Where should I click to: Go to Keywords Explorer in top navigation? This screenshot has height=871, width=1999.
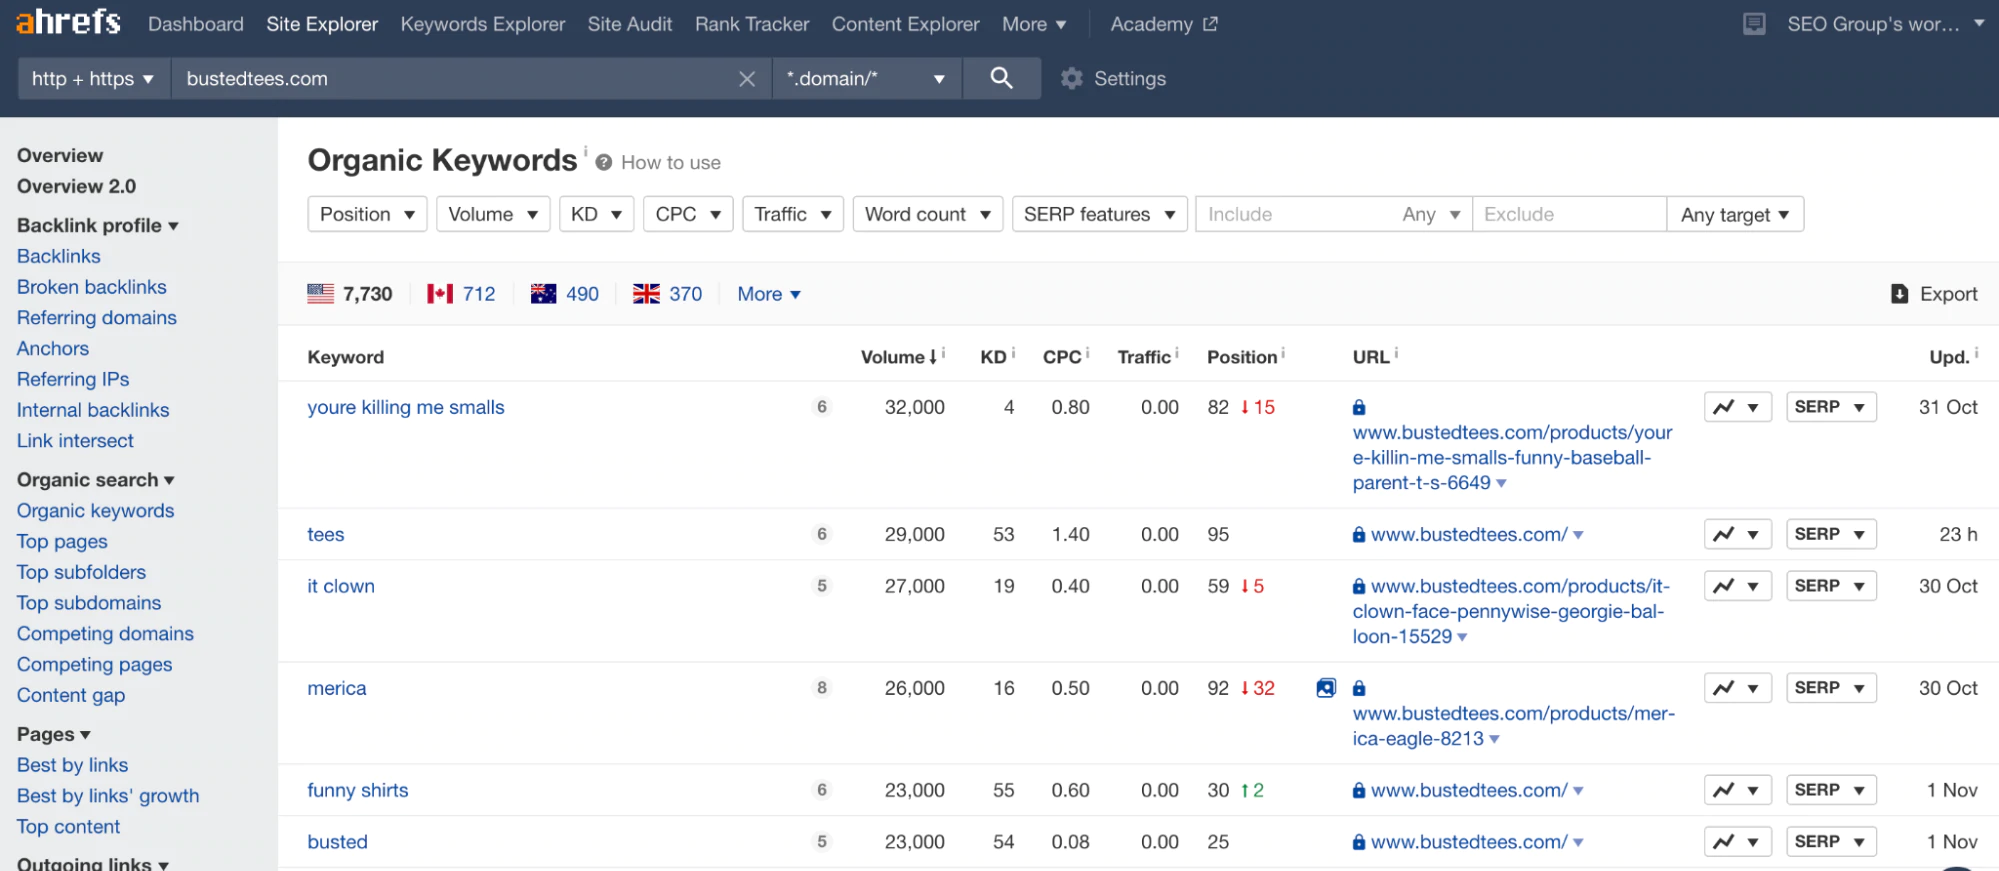tap(482, 24)
